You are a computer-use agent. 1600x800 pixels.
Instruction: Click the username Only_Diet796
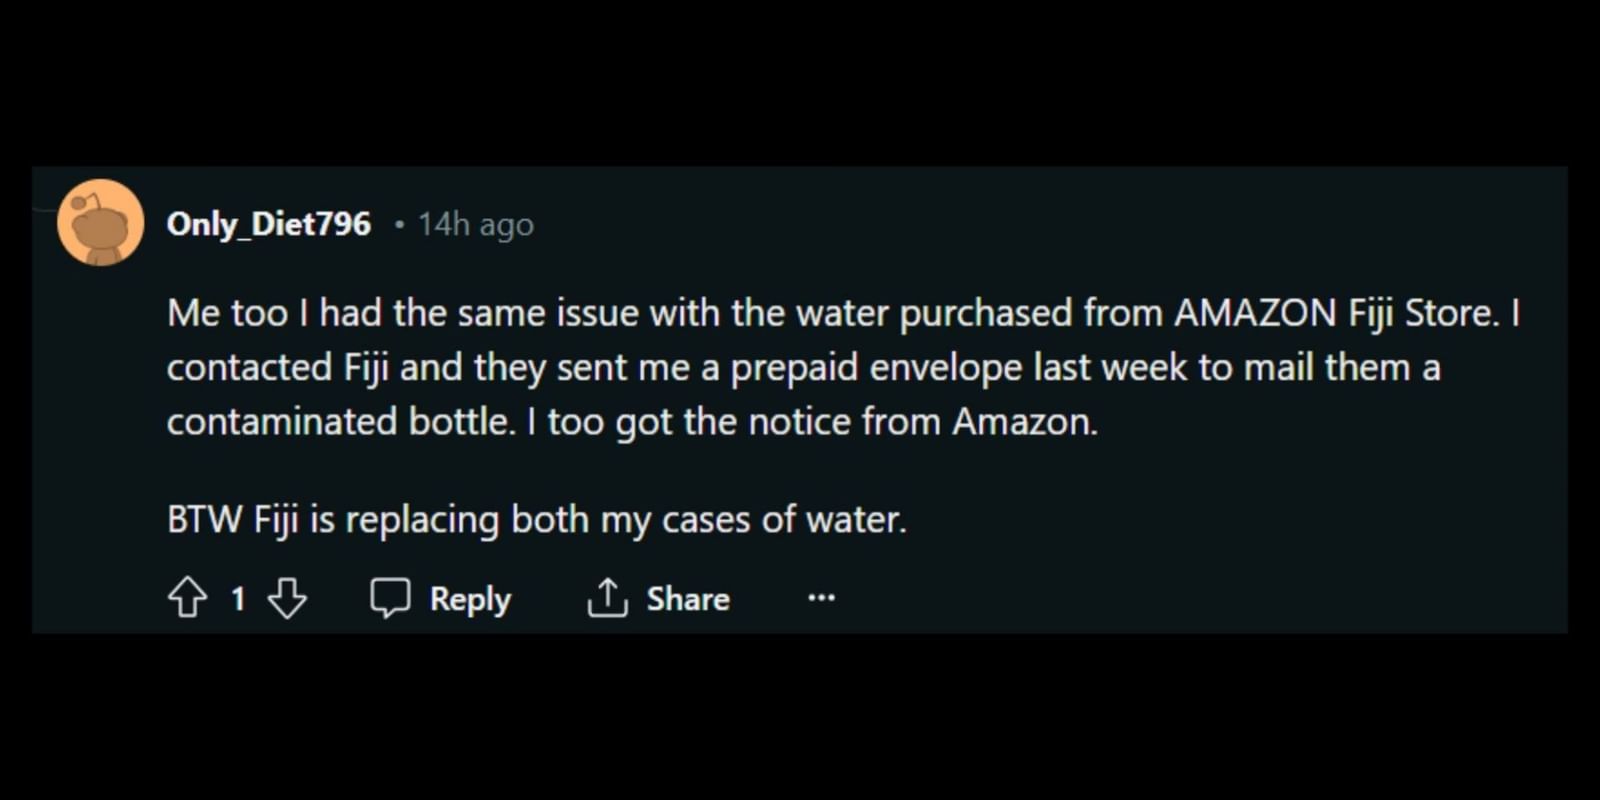[268, 224]
